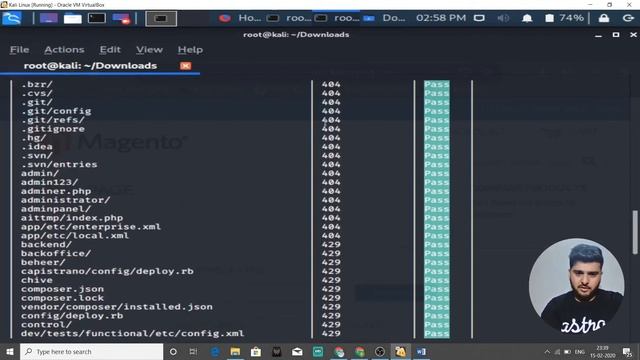Open the Kali dragon applications menu

[x=12, y=18]
